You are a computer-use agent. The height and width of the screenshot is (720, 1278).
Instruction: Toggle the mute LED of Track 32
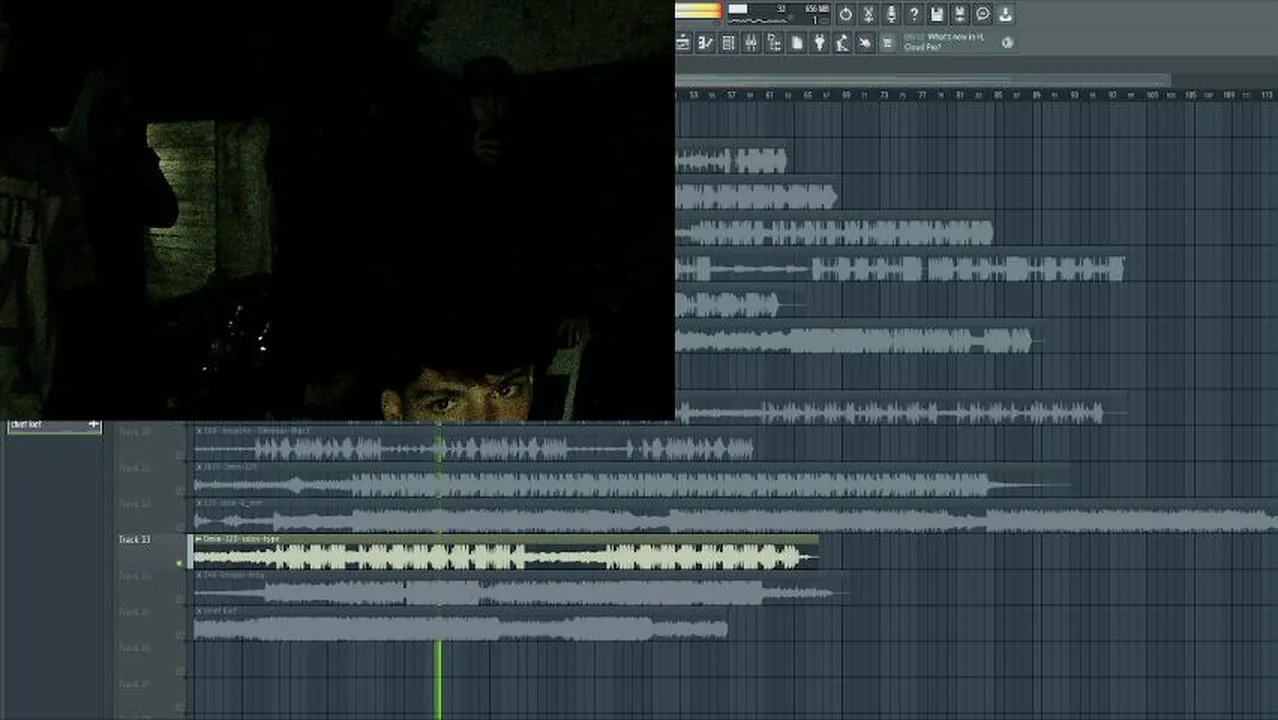pyautogui.click(x=180, y=527)
